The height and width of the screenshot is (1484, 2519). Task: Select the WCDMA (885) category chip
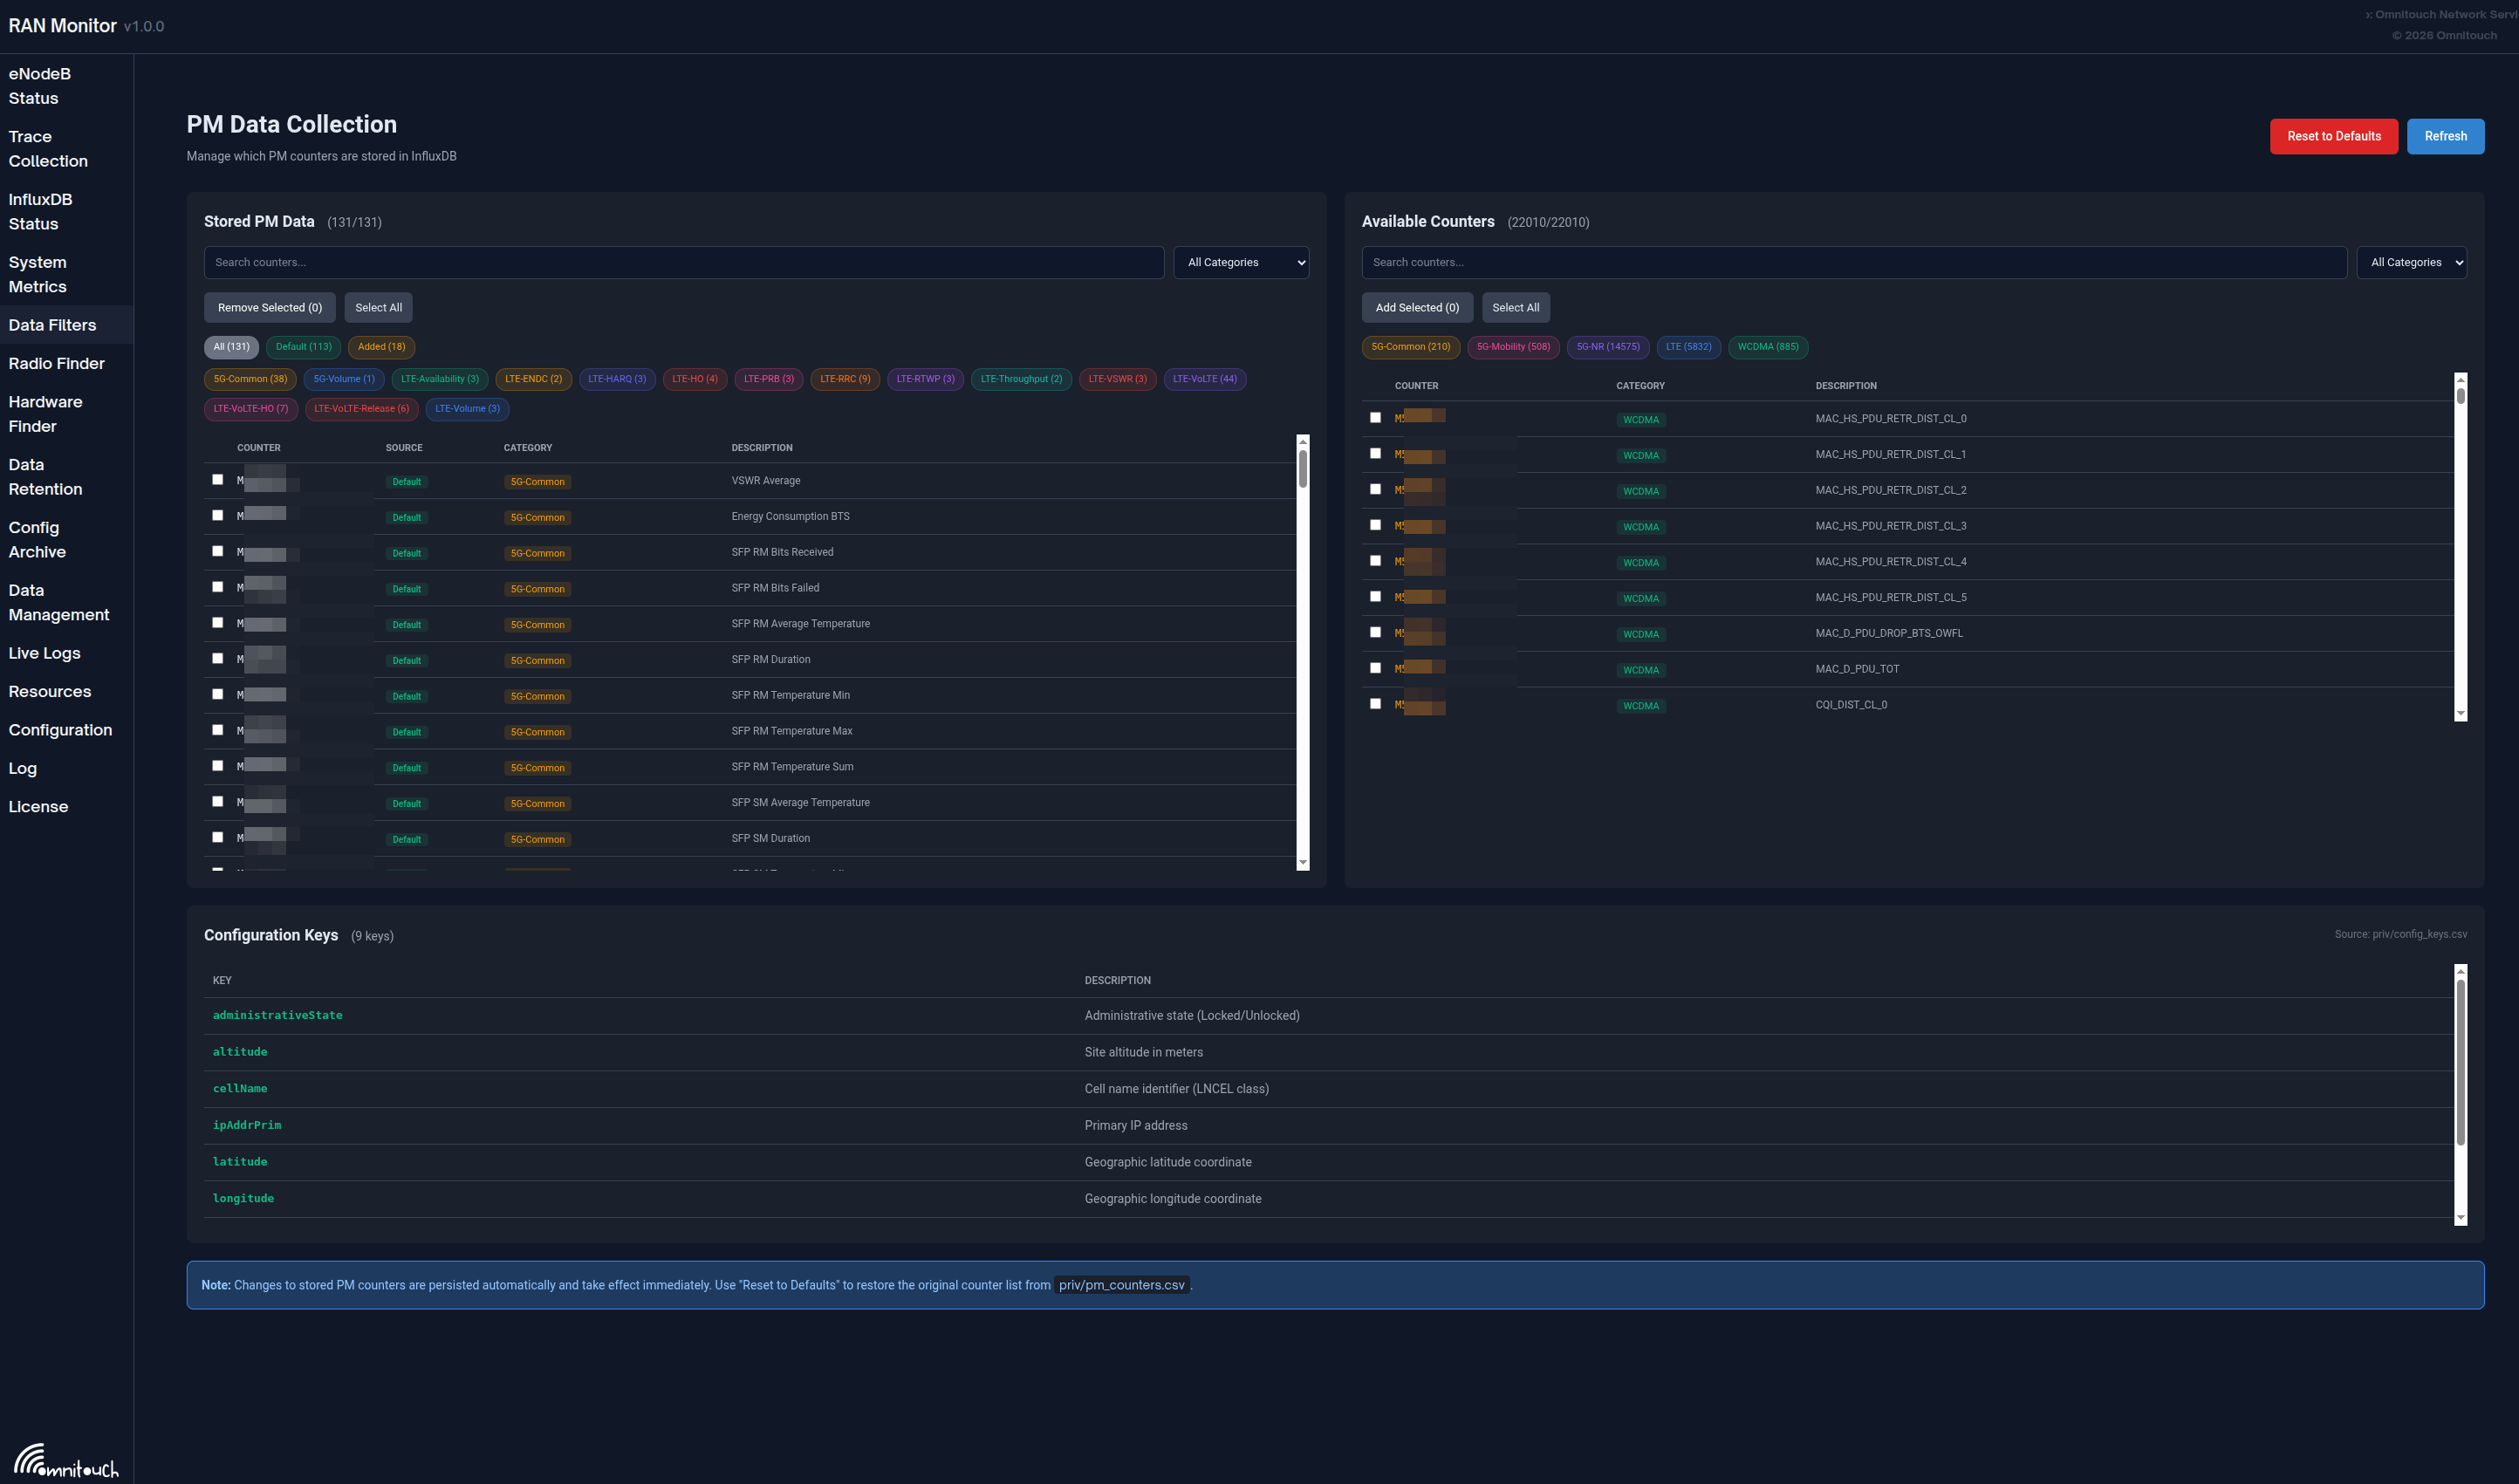(1767, 347)
